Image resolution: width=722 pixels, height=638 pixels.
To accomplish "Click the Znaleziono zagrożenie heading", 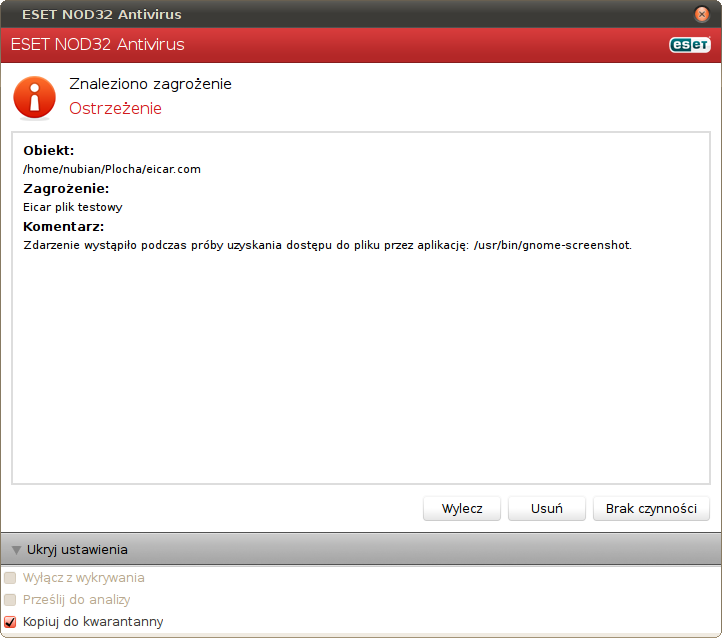I will click(150, 84).
